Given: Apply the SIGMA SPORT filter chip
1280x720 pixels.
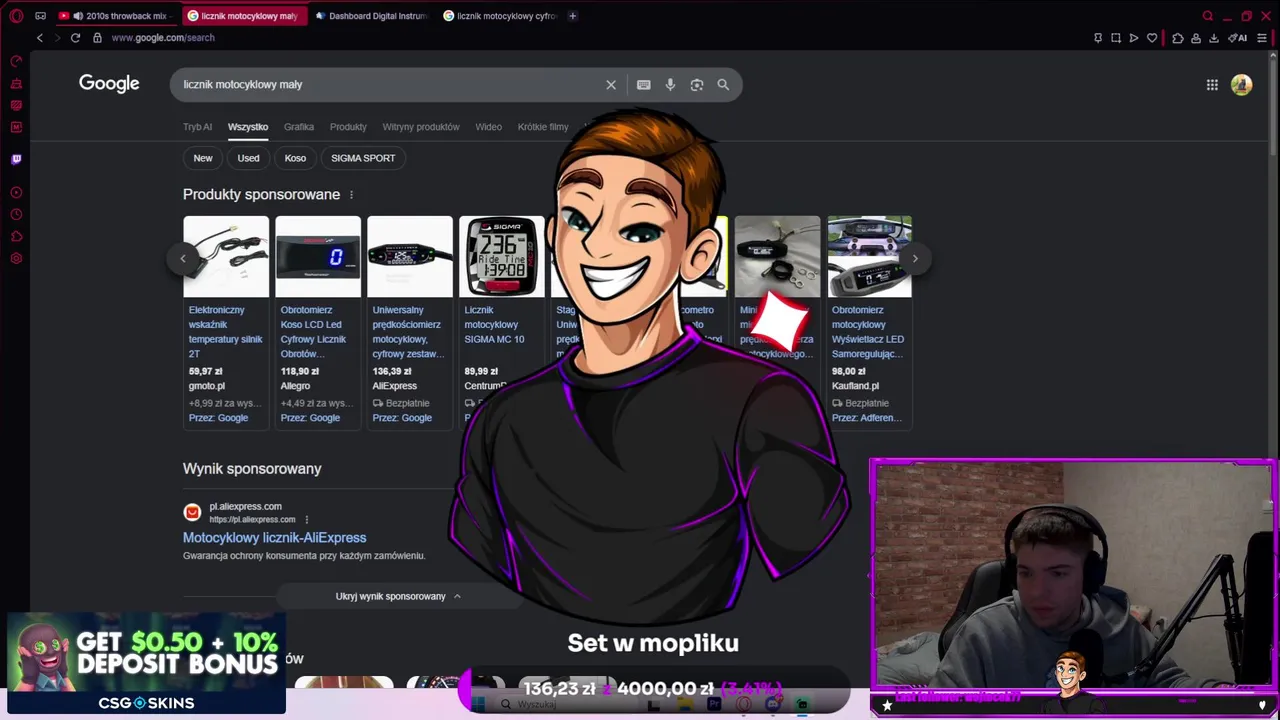Looking at the screenshot, I should coord(363,158).
